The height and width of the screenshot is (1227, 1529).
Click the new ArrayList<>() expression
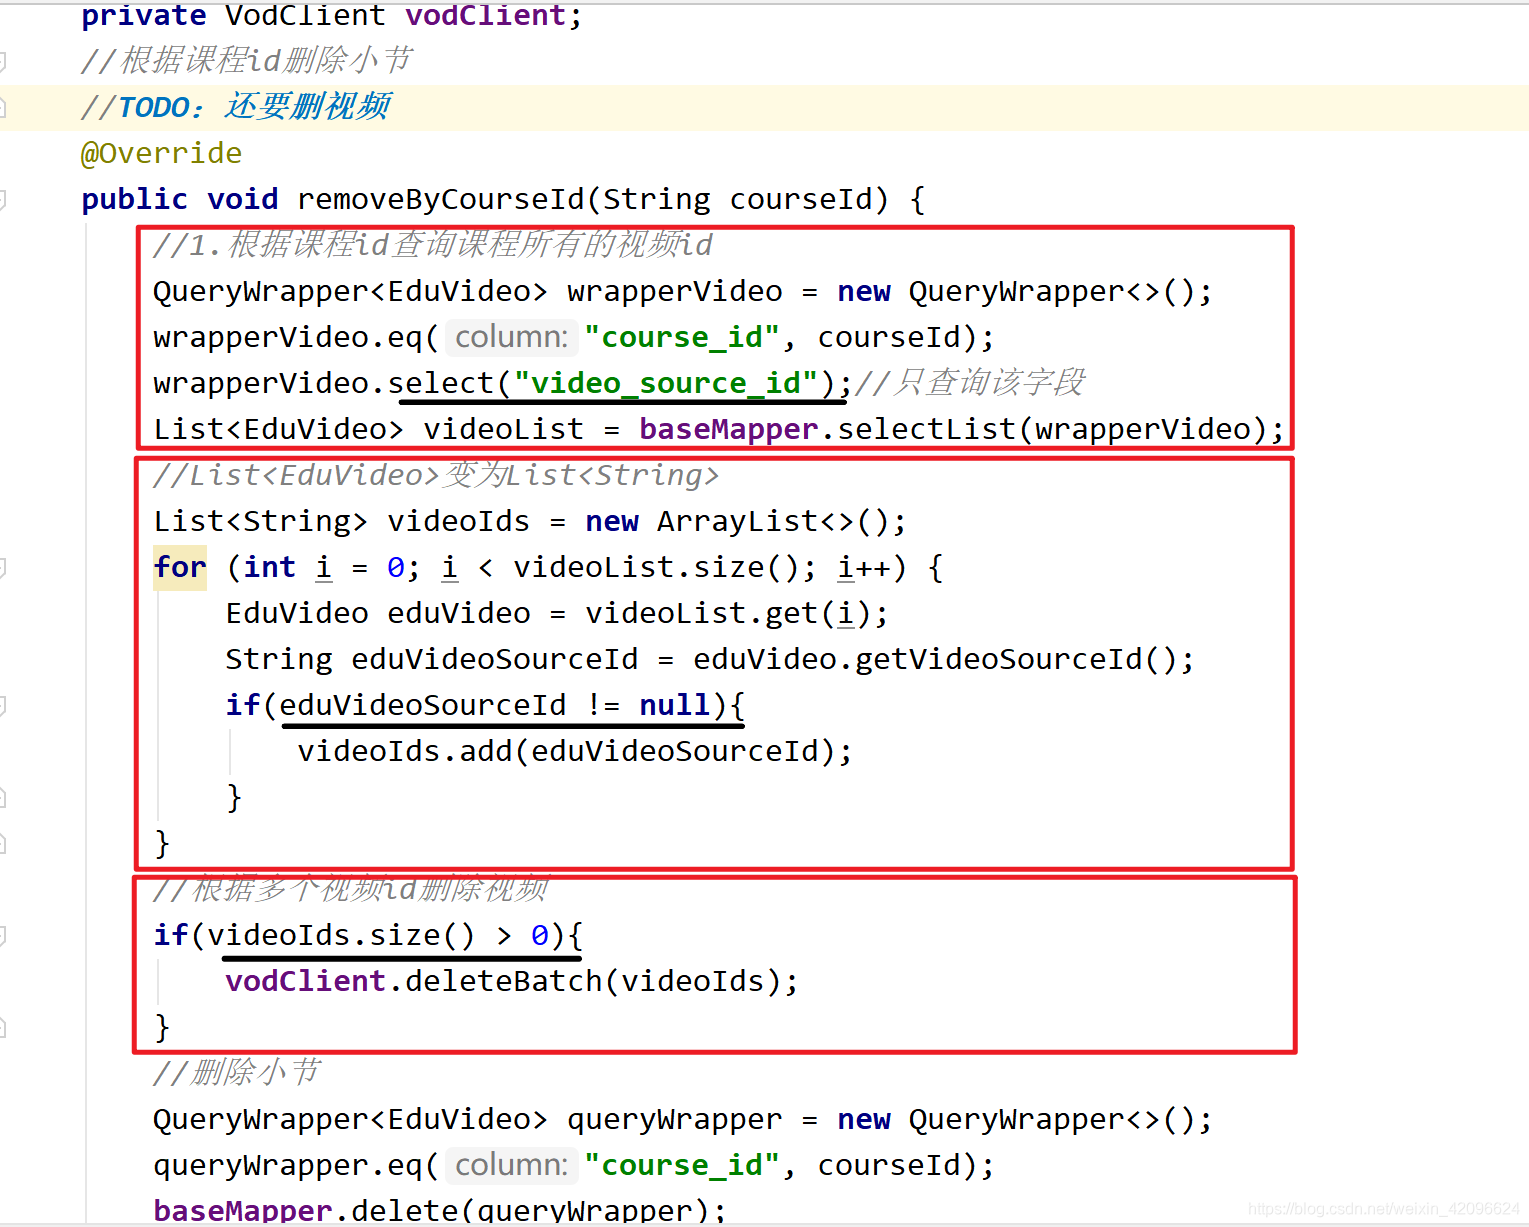(x=738, y=521)
